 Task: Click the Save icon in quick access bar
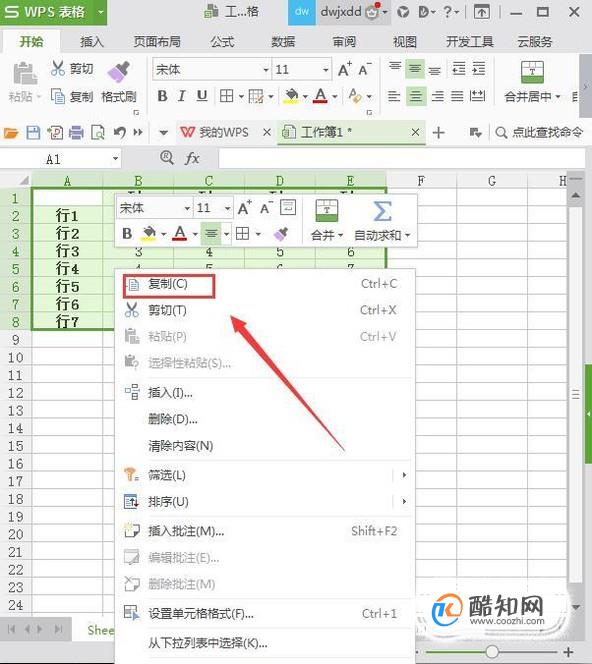pyautogui.click(x=33, y=133)
